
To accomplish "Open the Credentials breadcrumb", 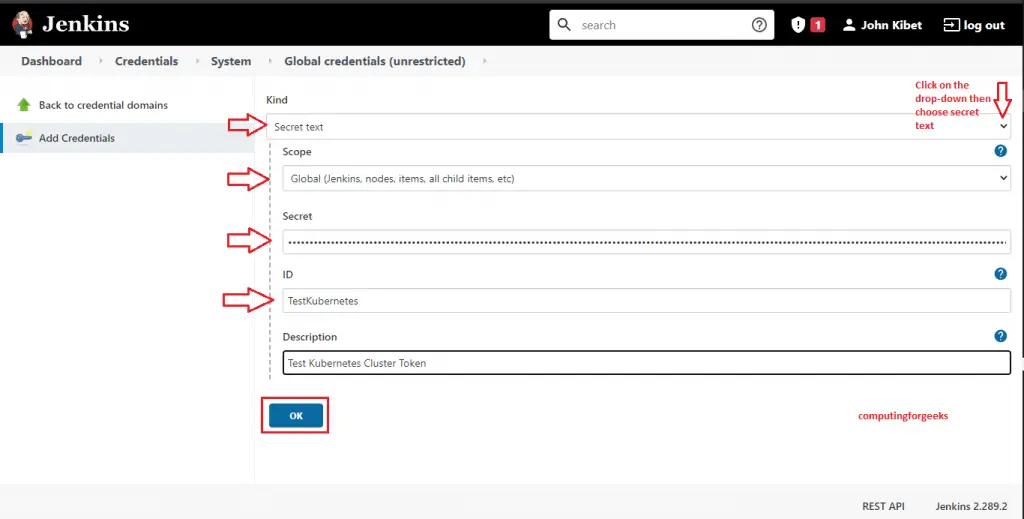I will (x=146, y=61).
